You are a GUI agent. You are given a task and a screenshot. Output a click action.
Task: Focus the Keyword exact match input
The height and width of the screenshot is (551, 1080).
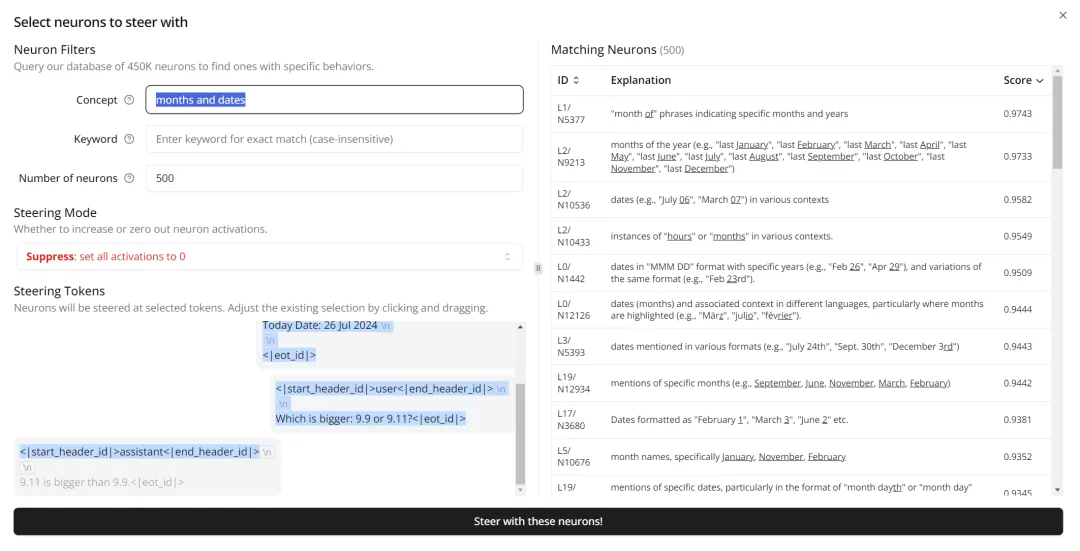pos(334,139)
